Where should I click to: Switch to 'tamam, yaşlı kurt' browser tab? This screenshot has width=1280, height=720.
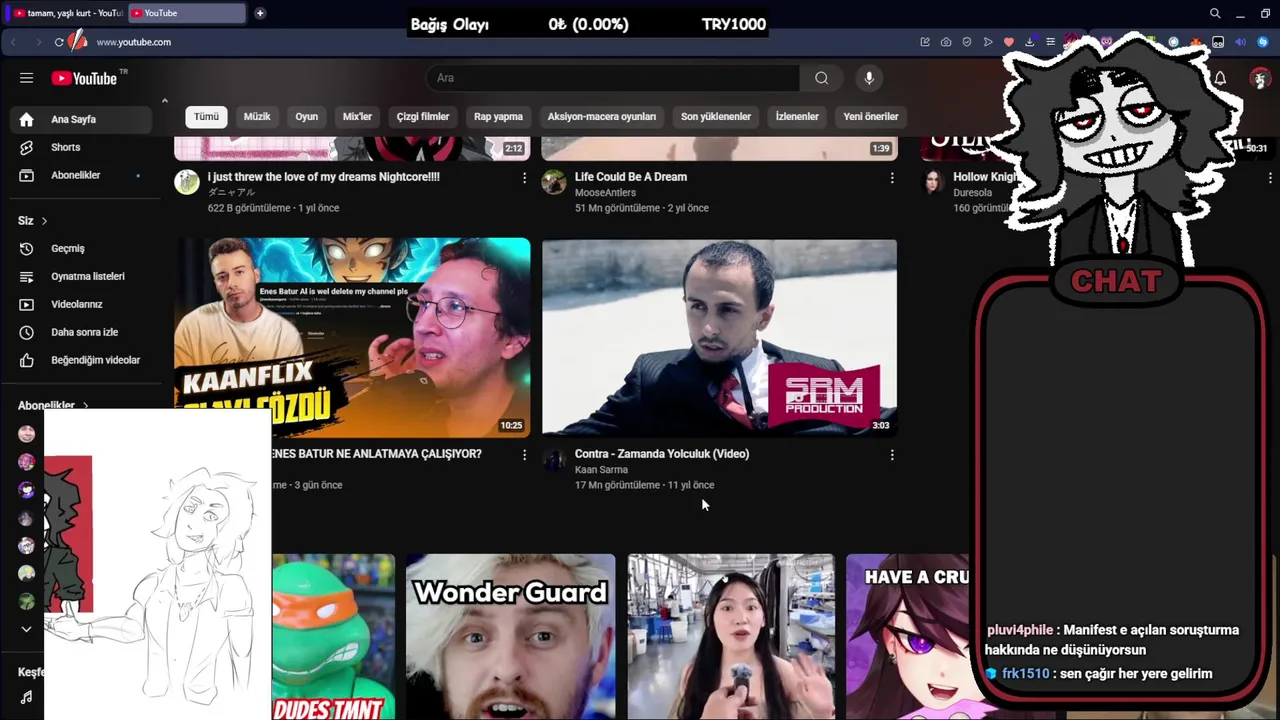66,13
